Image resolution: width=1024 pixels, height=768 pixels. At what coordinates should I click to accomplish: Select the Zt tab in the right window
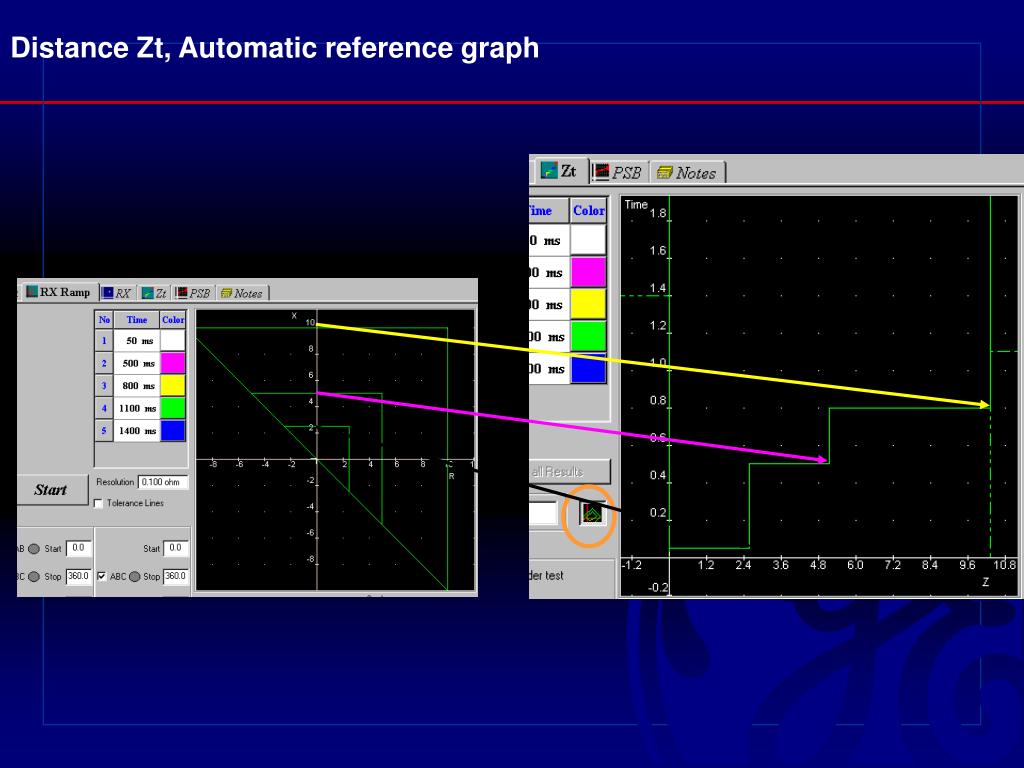pos(561,171)
